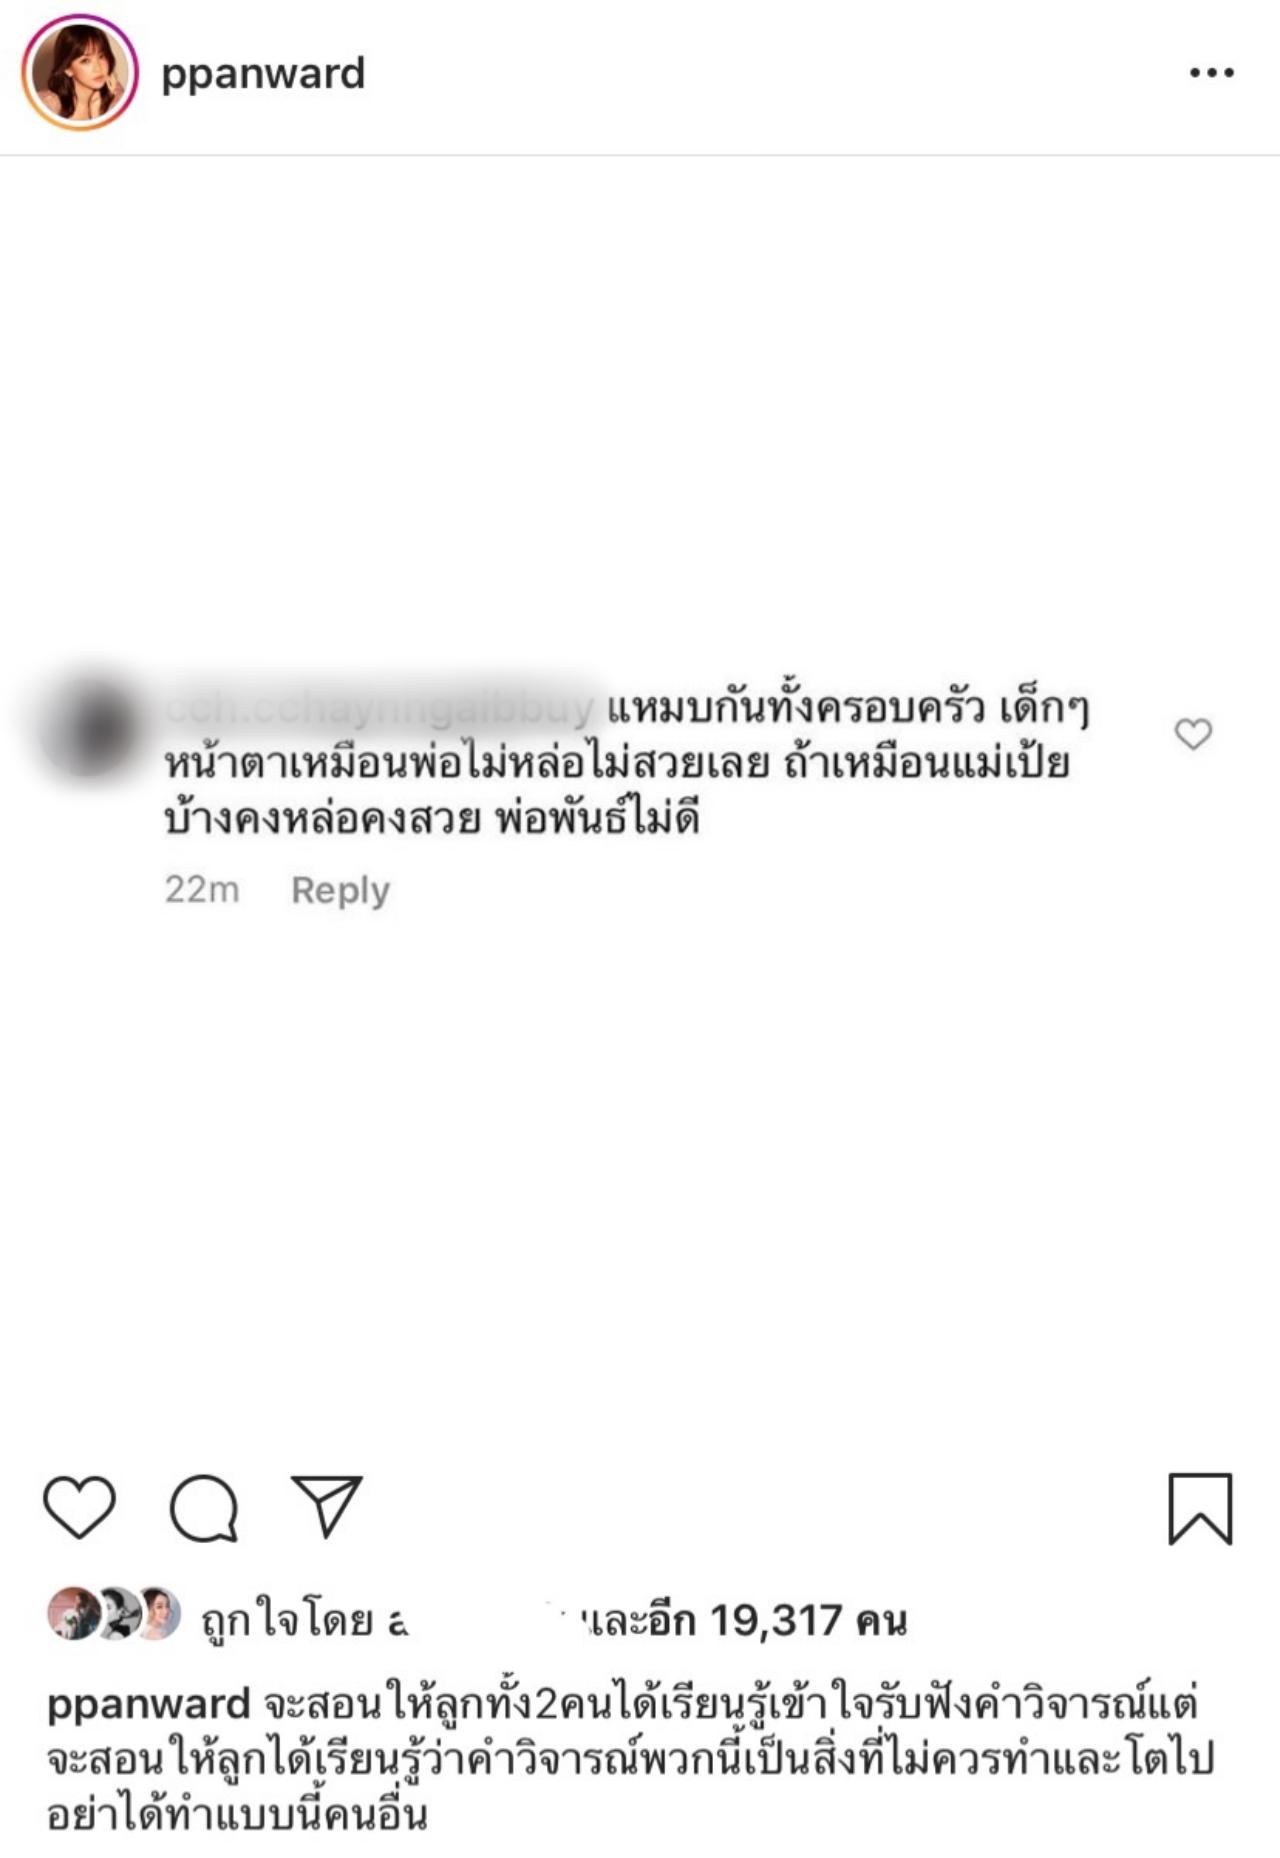
Task: Open the three-dot options menu
Action: pos(1212,73)
